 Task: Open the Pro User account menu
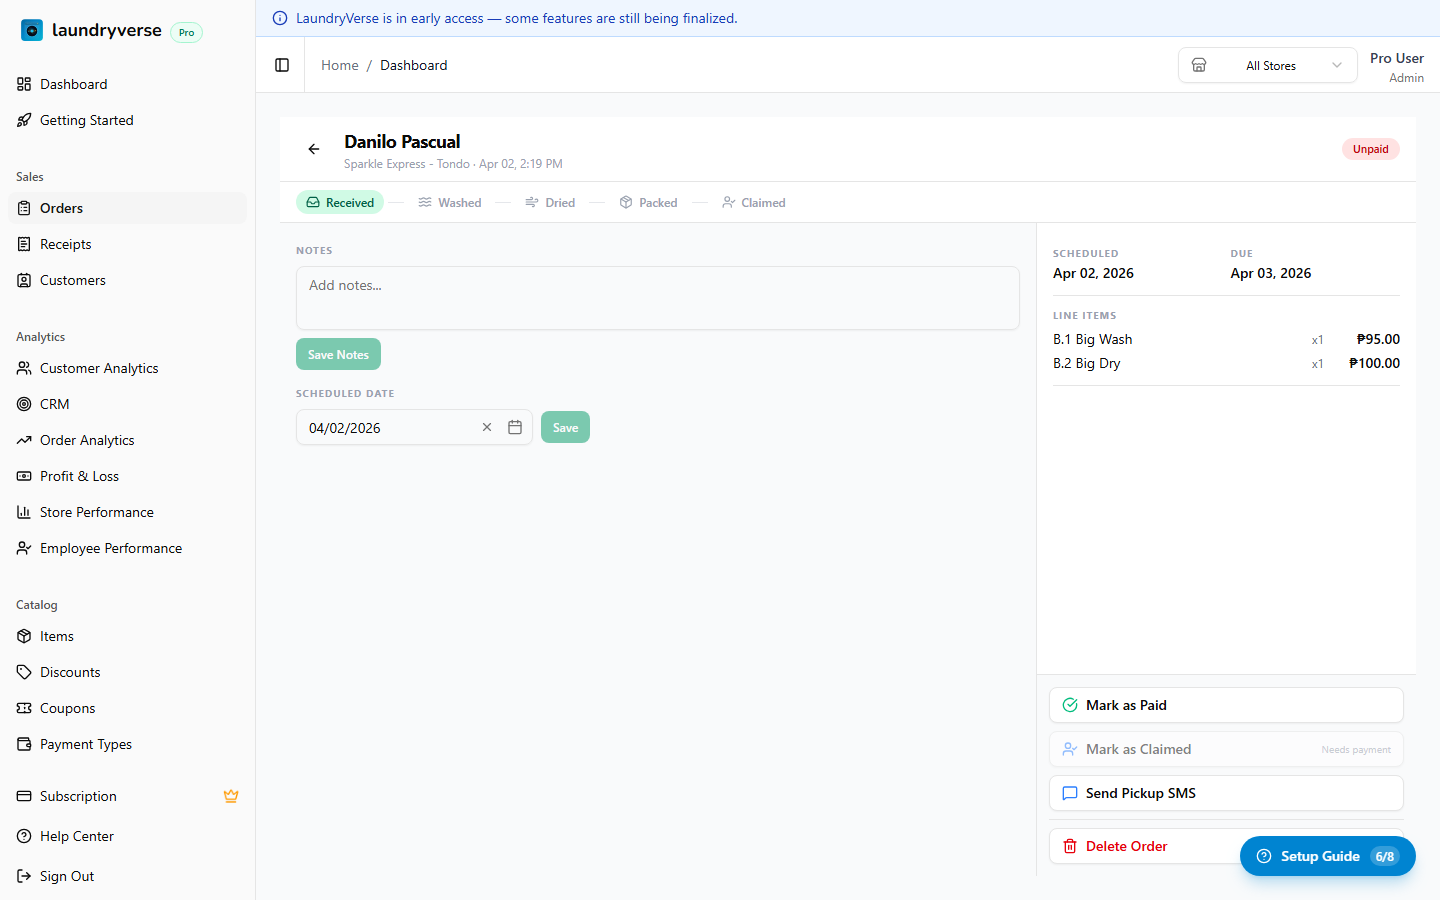tap(1396, 67)
